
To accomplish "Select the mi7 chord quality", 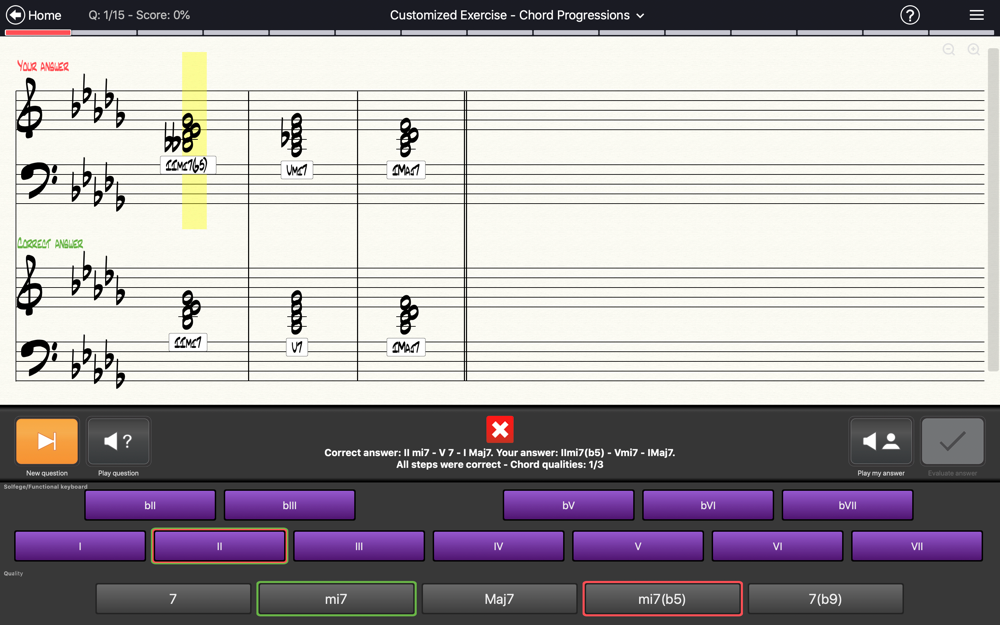I will click(x=336, y=599).
